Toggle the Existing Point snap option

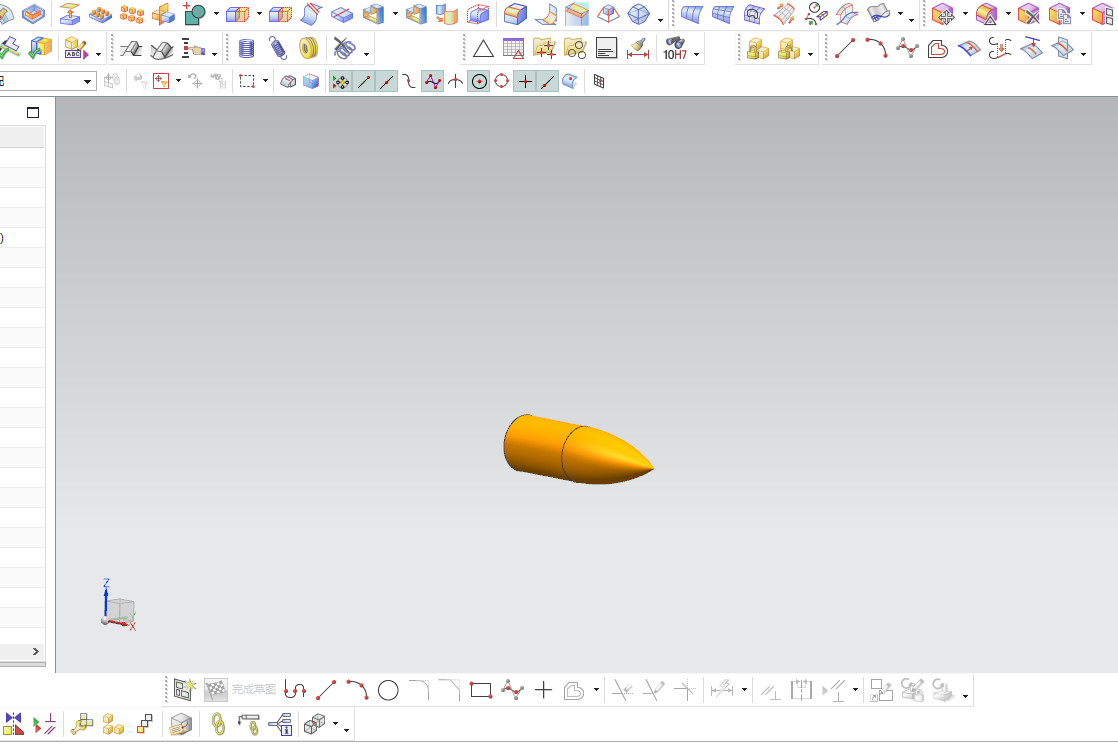(525, 82)
